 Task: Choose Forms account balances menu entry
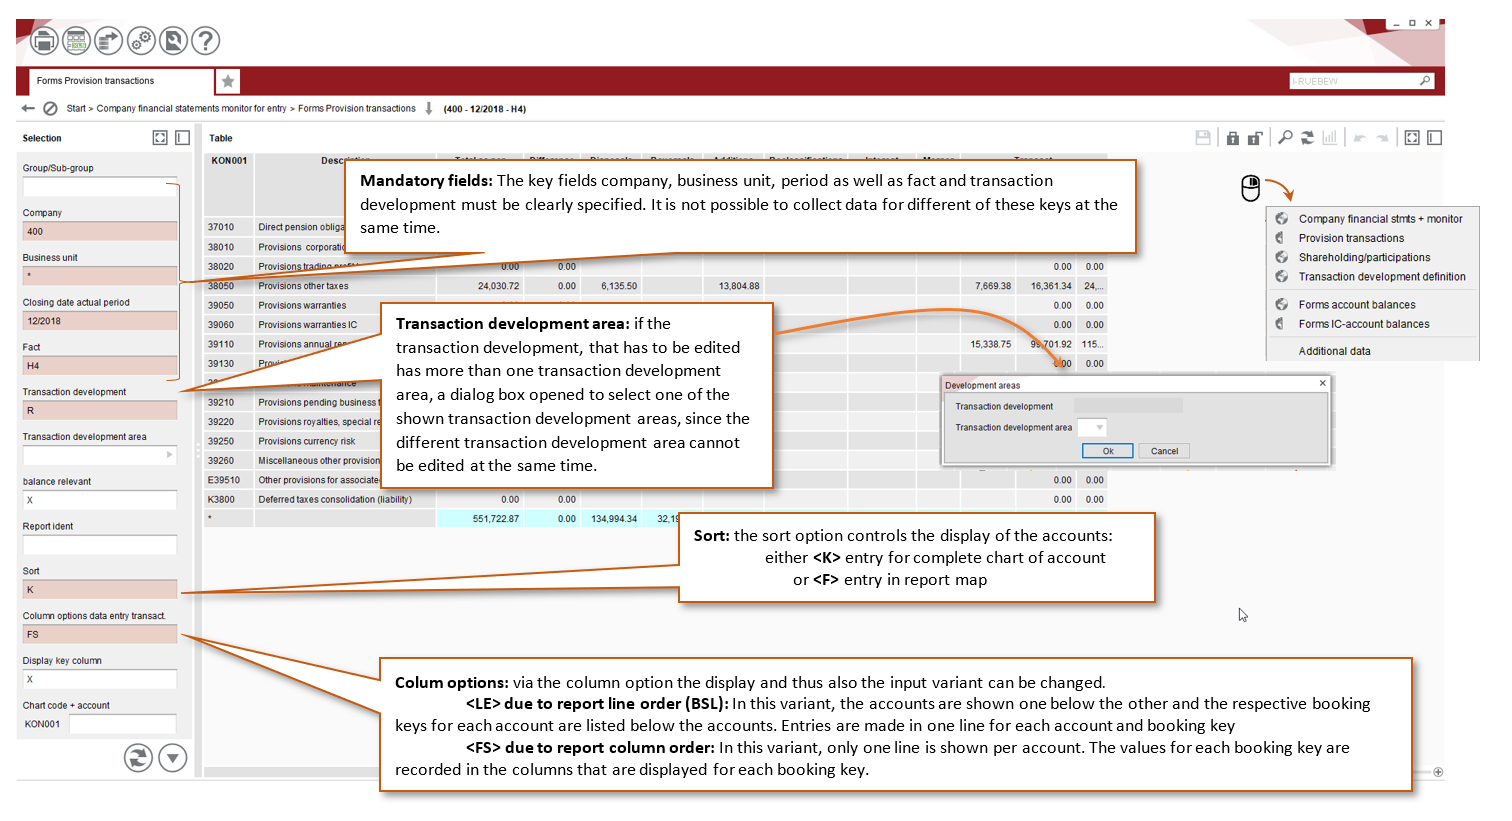[x=1357, y=305]
